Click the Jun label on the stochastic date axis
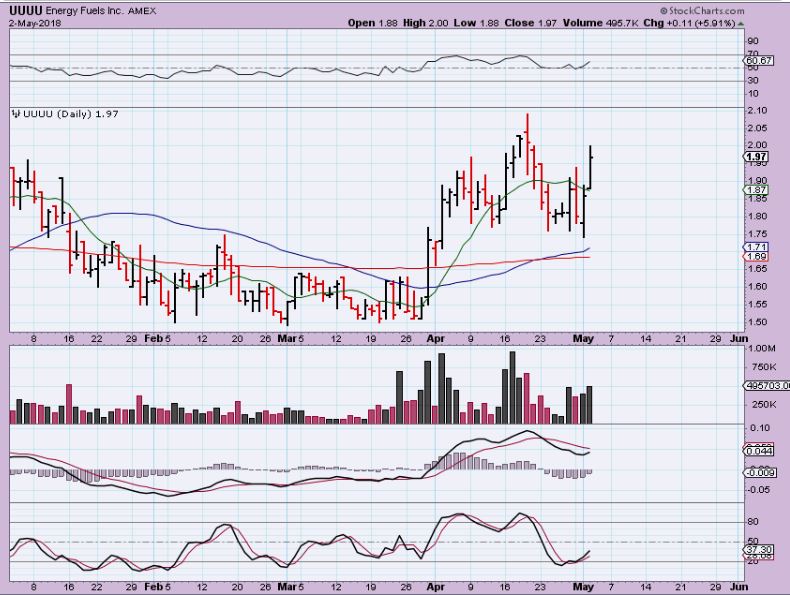This screenshot has width=790, height=595. coord(739,587)
